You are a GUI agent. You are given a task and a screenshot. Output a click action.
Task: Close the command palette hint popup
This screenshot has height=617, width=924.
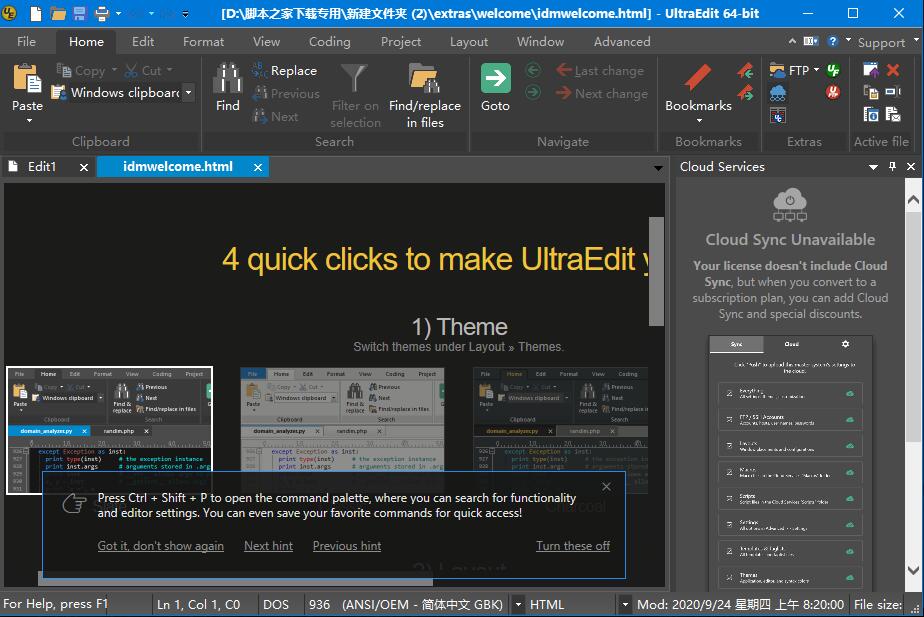click(x=606, y=486)
